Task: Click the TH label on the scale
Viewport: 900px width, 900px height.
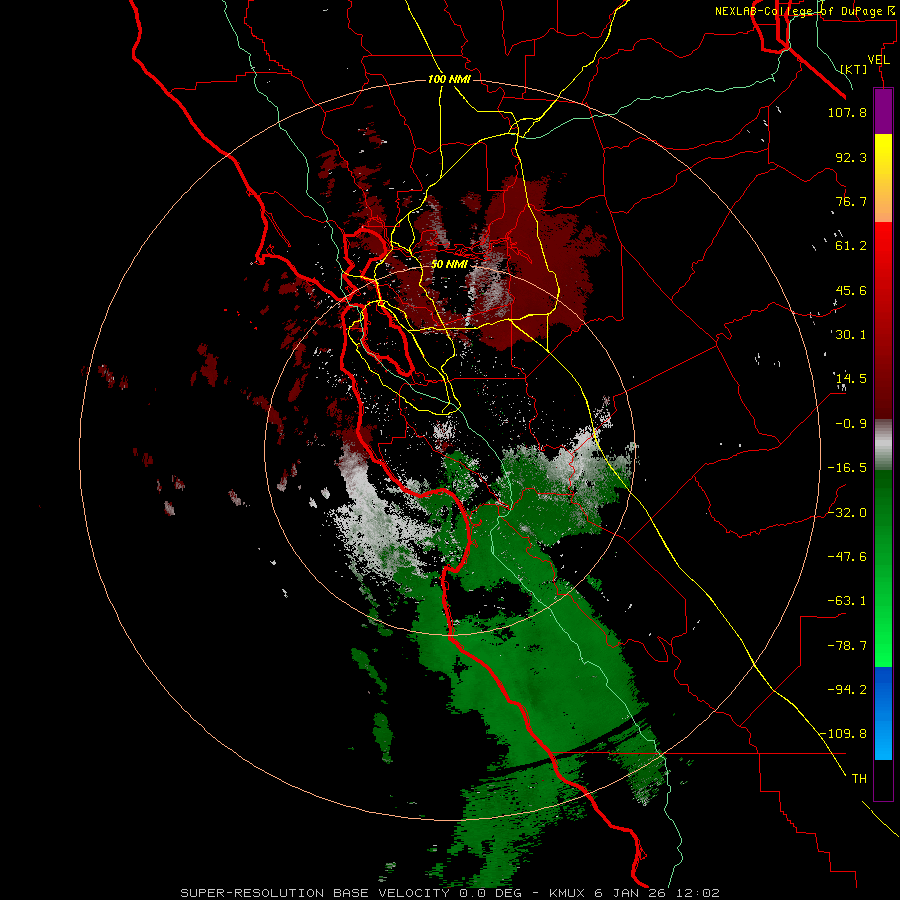Action: [859, 779]
